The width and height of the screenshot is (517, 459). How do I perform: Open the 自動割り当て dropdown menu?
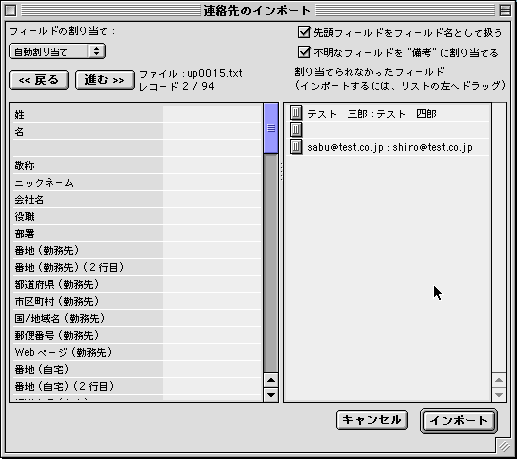coord(57,52)
